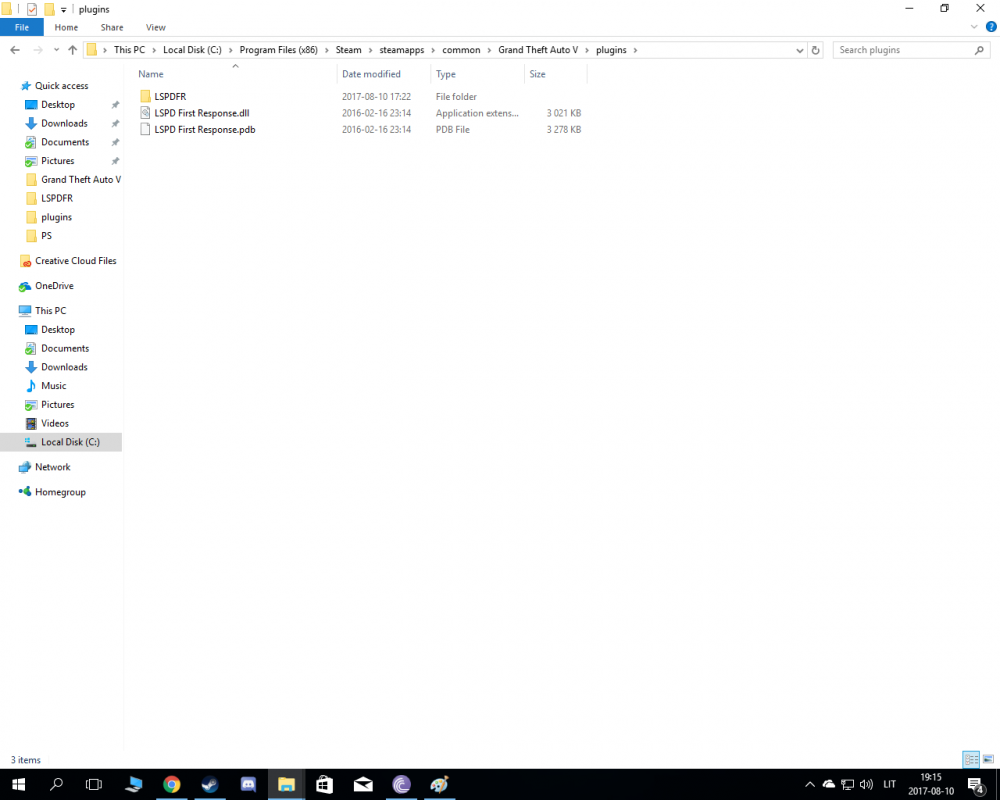Click Local Disk (C:) breadcrumb
The width and height of the screenshot is (1000, 800).
tap(192, 50)
